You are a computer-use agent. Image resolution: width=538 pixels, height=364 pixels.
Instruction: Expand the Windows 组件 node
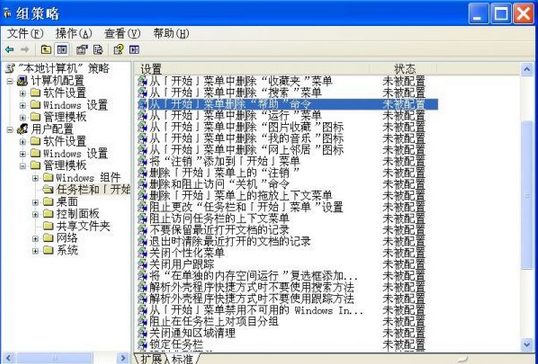coord(35,178)
